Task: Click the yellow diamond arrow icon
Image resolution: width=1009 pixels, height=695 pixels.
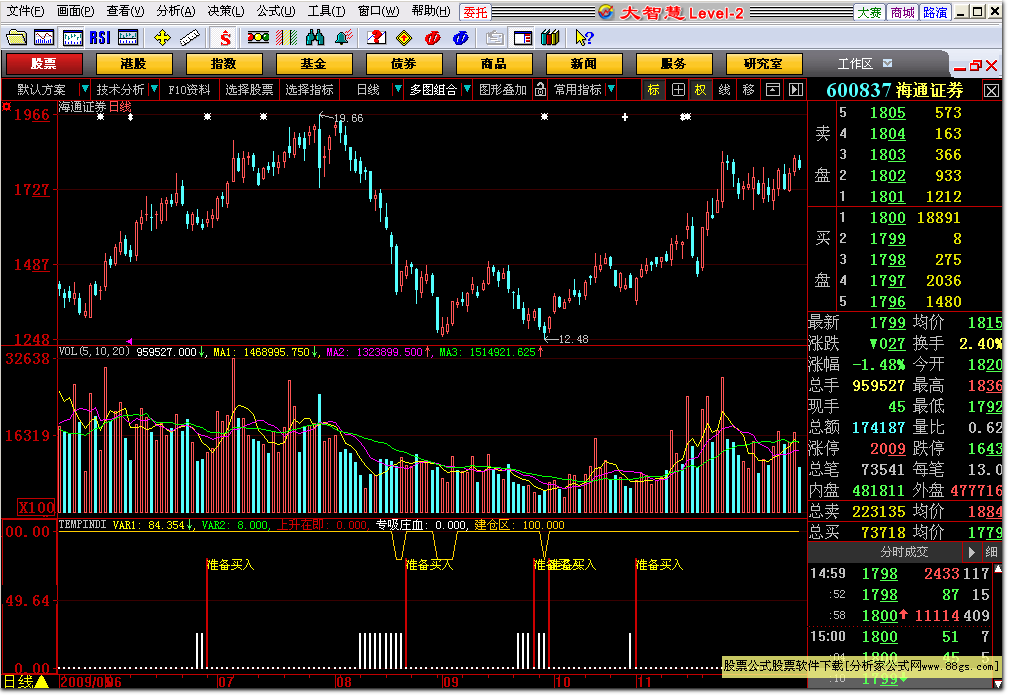Action: click(x=404, y=38)
